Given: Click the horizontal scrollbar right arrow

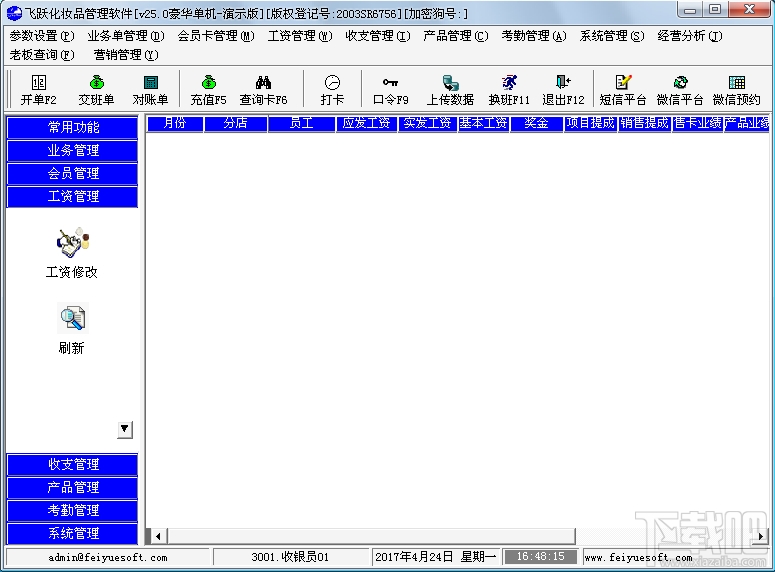Looking at the screenshot, I should 761,536.
